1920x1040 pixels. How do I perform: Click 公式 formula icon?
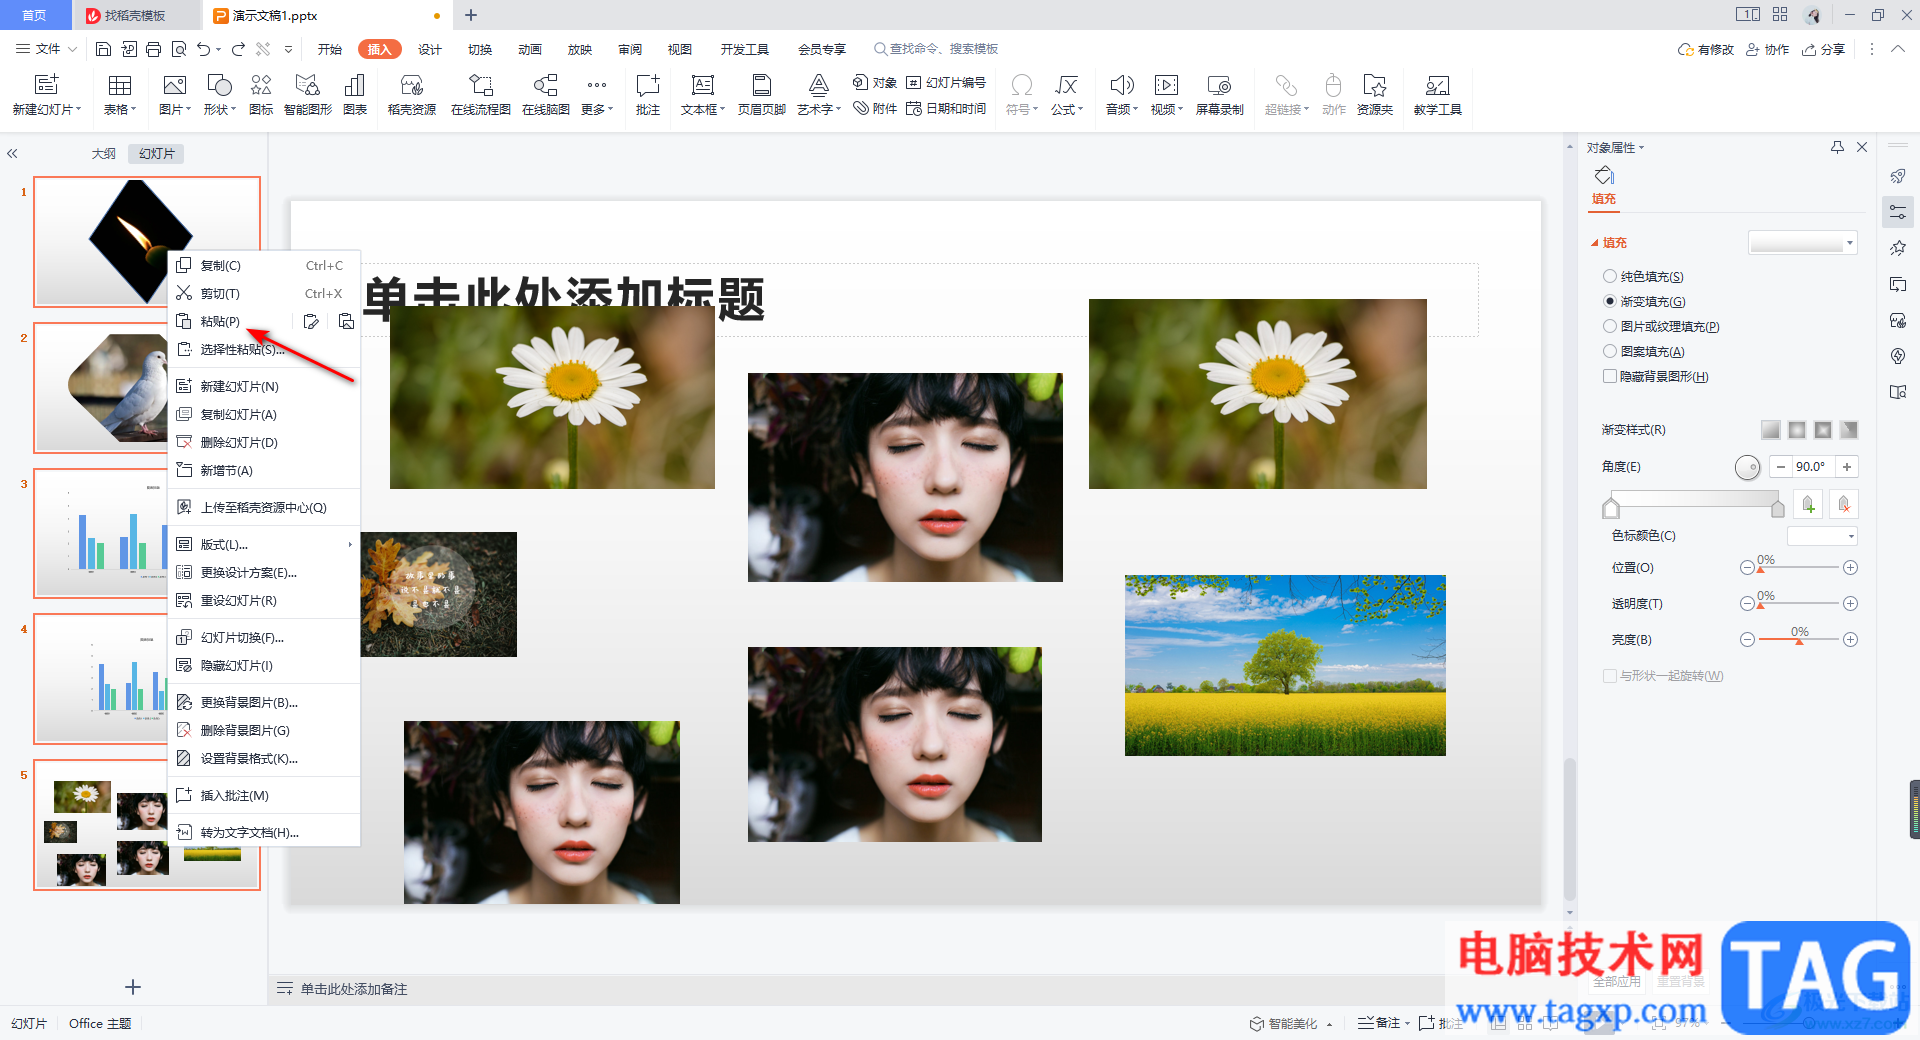[1067, 94]
